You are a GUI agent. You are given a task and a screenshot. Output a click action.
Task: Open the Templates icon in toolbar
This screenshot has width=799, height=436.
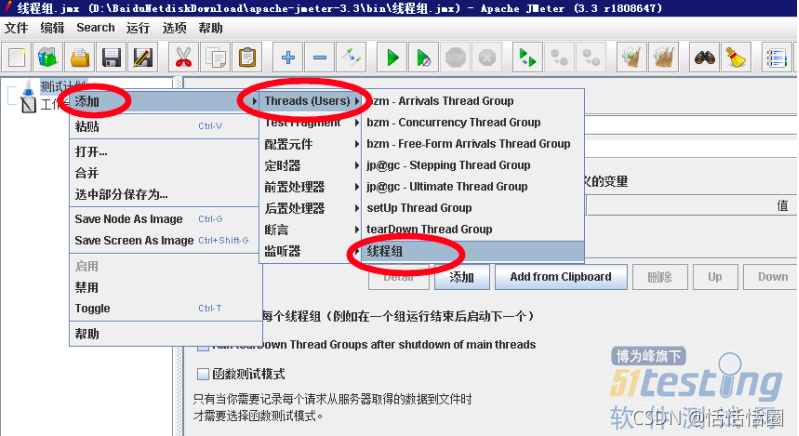point(48,58)
